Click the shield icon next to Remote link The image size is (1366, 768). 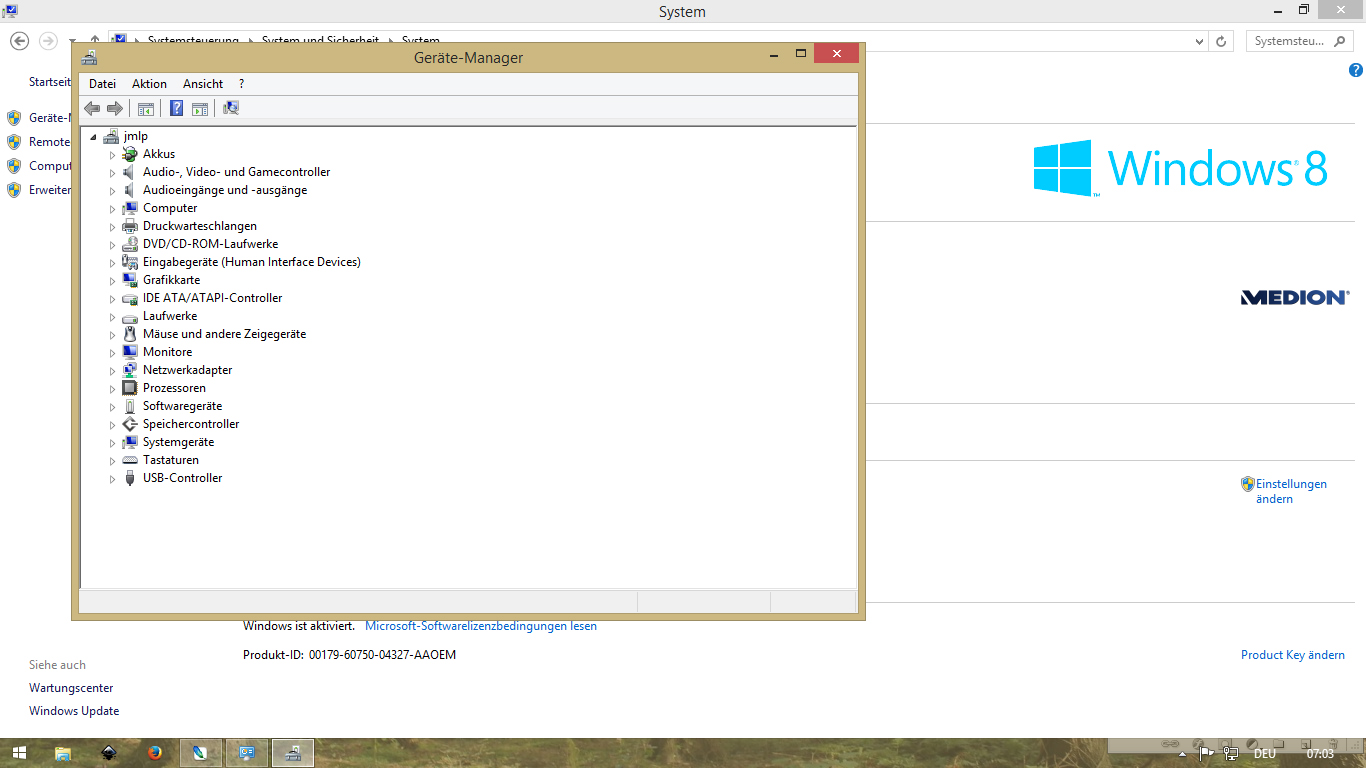[14, 142]
